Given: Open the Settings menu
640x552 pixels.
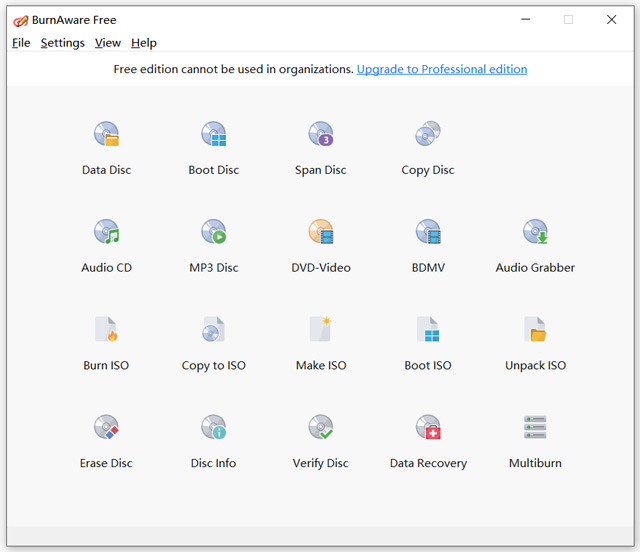Looking at the screenshot, I should (62, 43).
